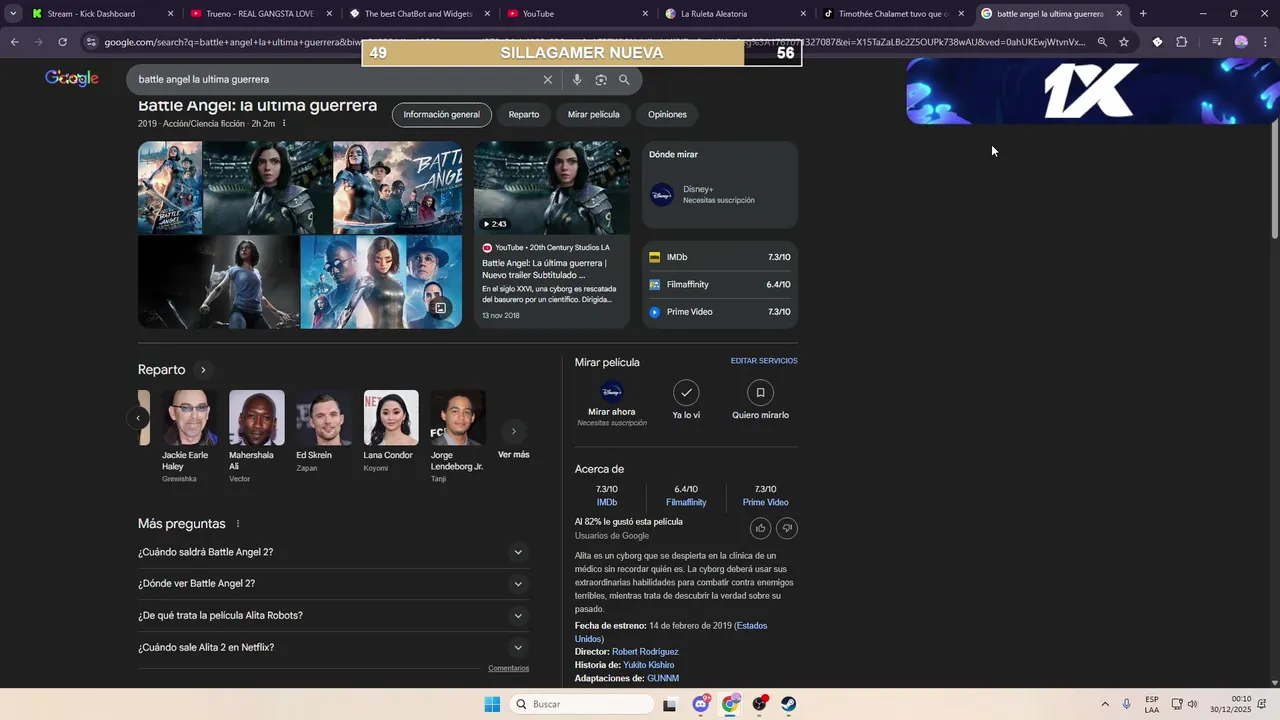Open Robert Rodríguez director link
The width and height of the screenshot is (1280, 720).
645,652
